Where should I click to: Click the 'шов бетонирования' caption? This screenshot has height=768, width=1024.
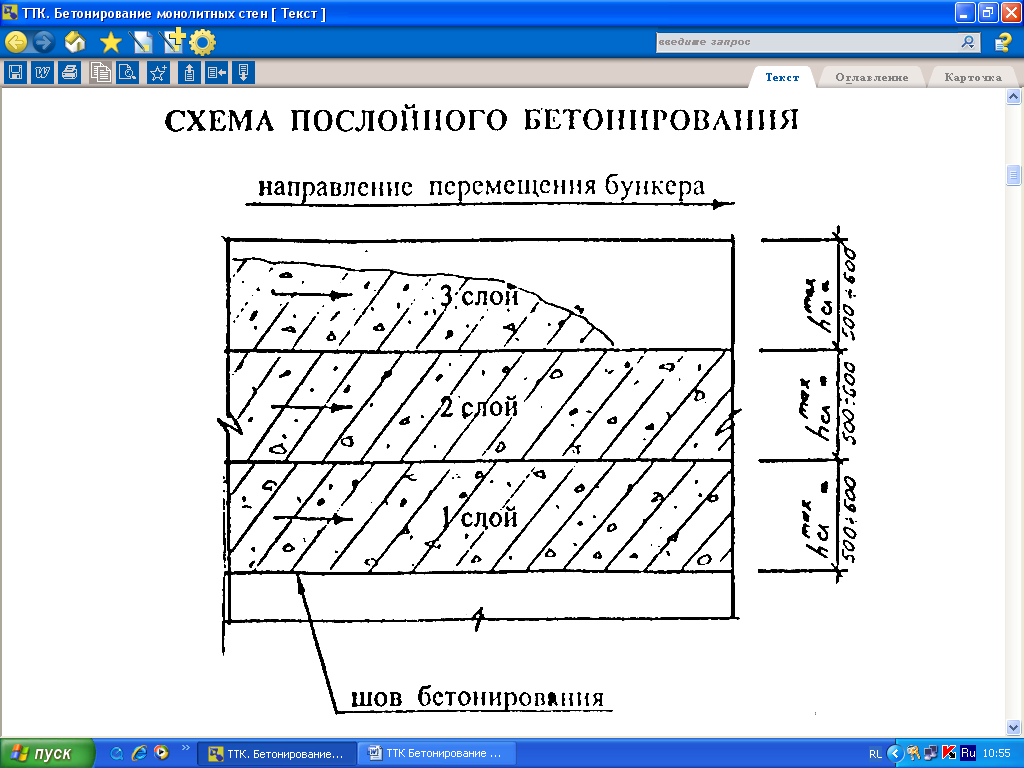(x=477, y=697)
